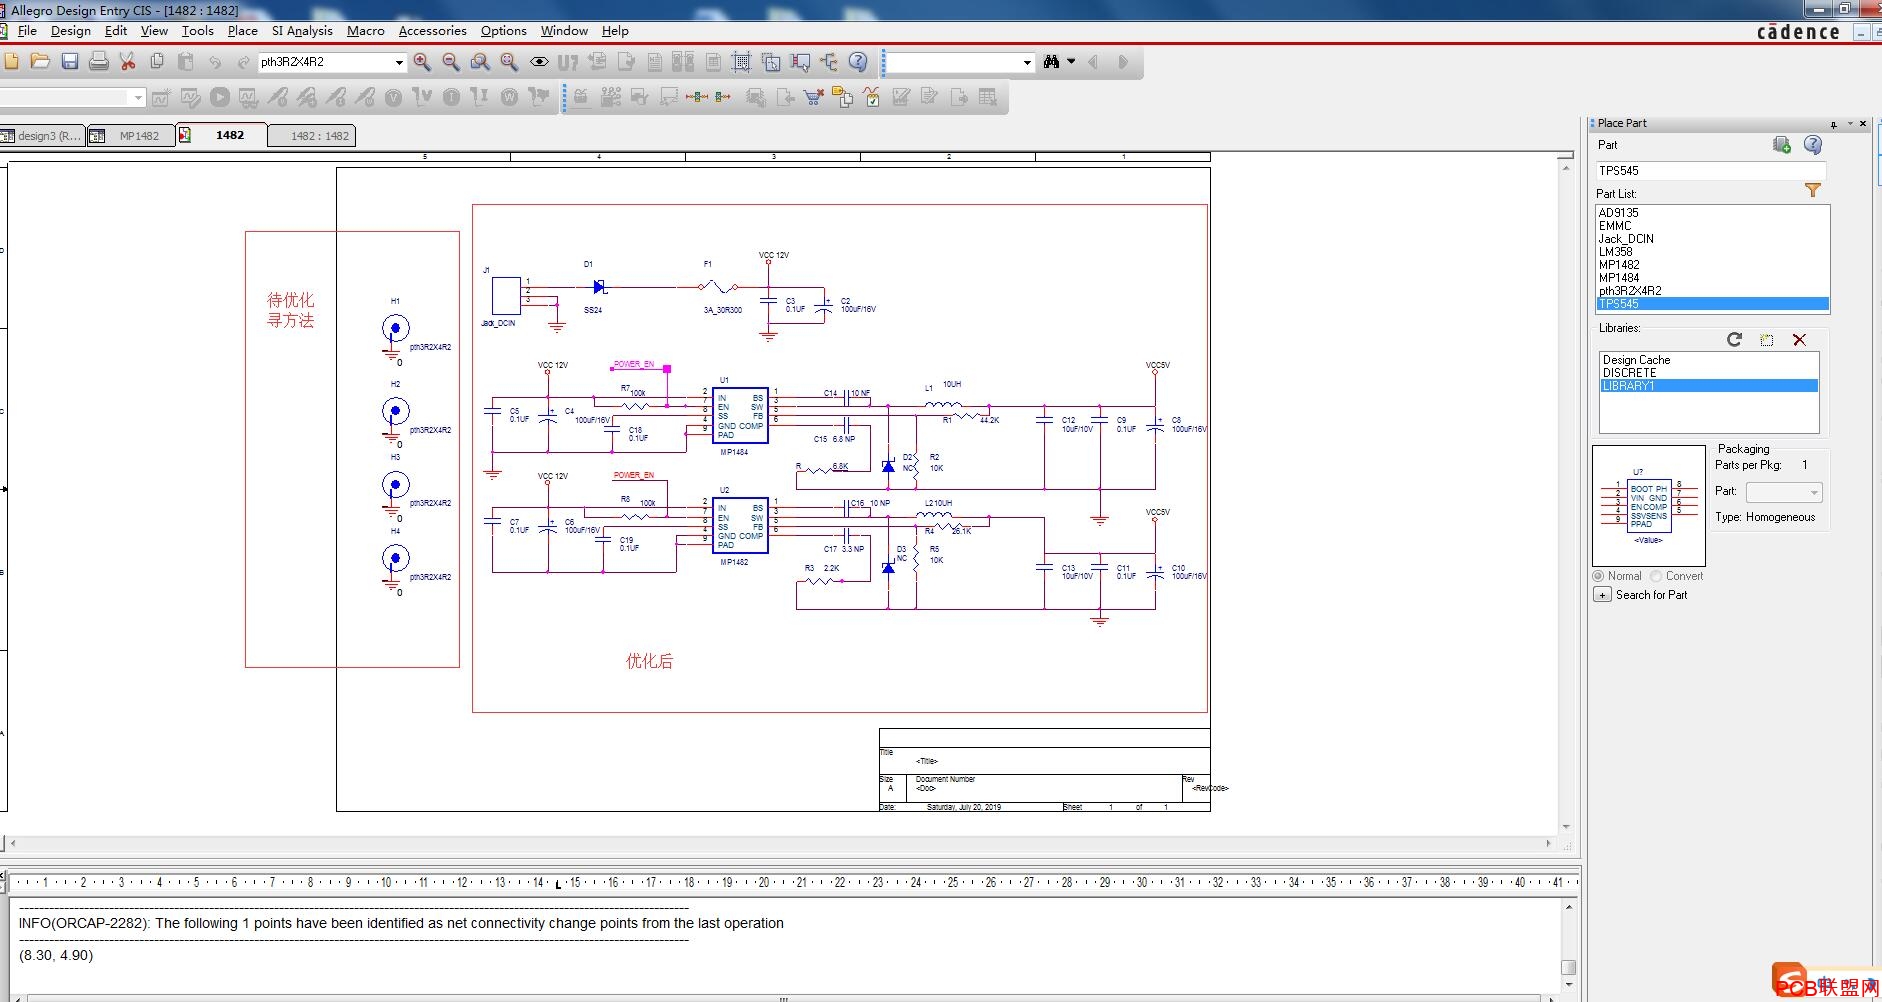The height and width of the screenshot is (1002, 1882).
Task: Switch to the design3 tab
Action: click(x=42, y=136)
